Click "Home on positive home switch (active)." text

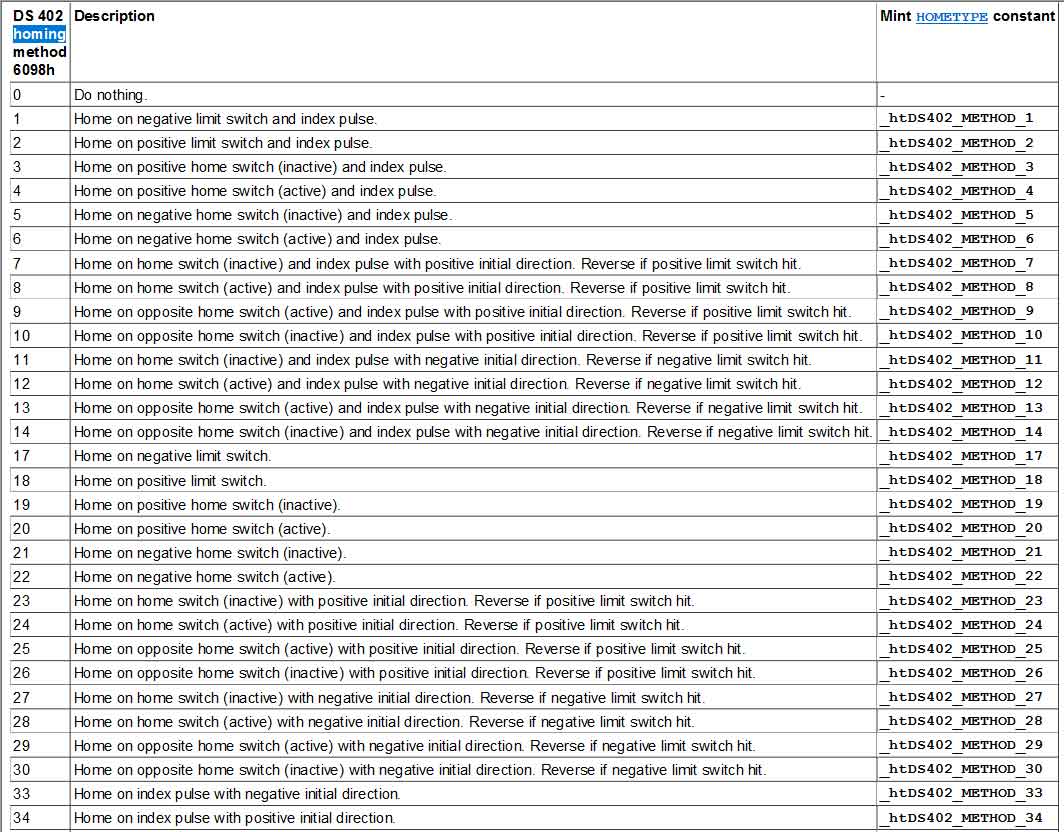tap(201, 528)
